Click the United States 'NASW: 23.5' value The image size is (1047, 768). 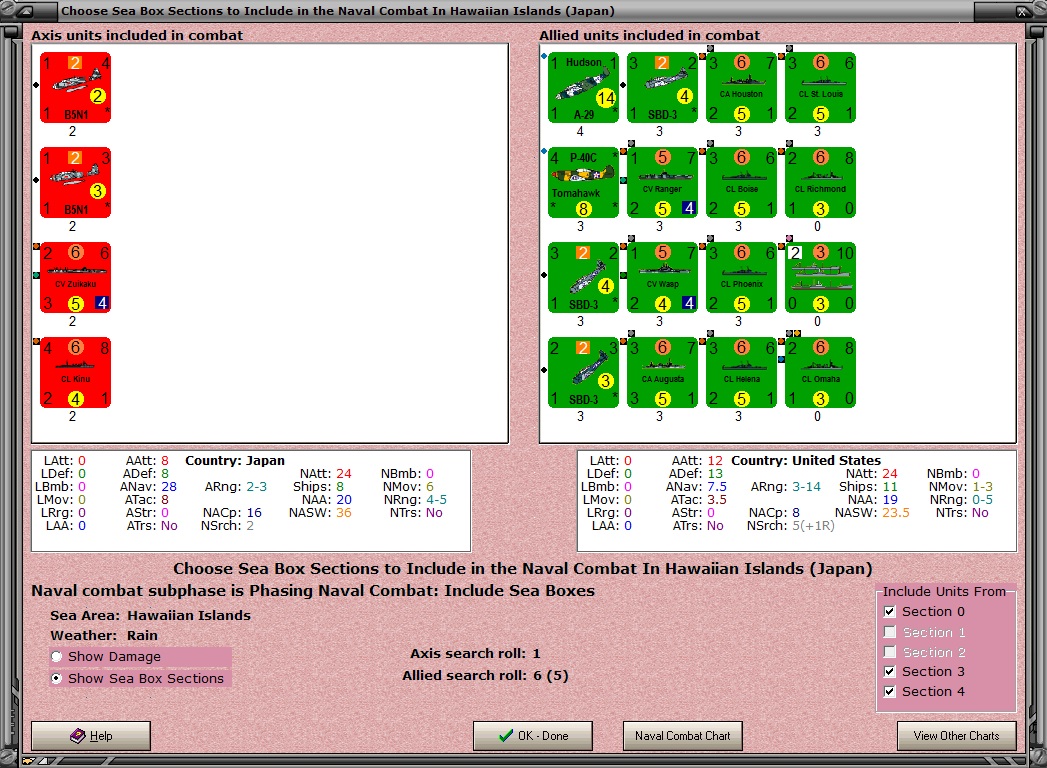(x=872, y=513)
